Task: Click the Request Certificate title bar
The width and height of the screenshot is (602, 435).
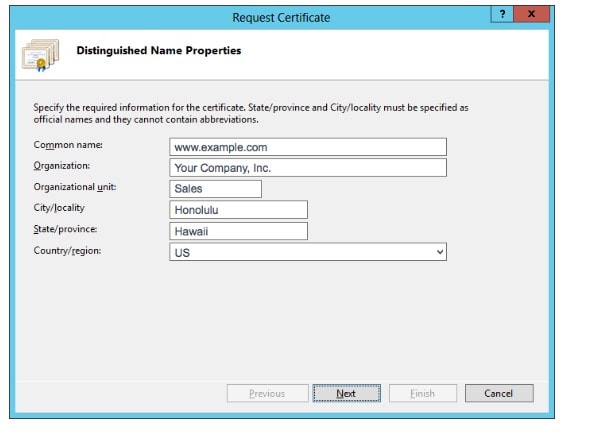Action: coord(280,17)
